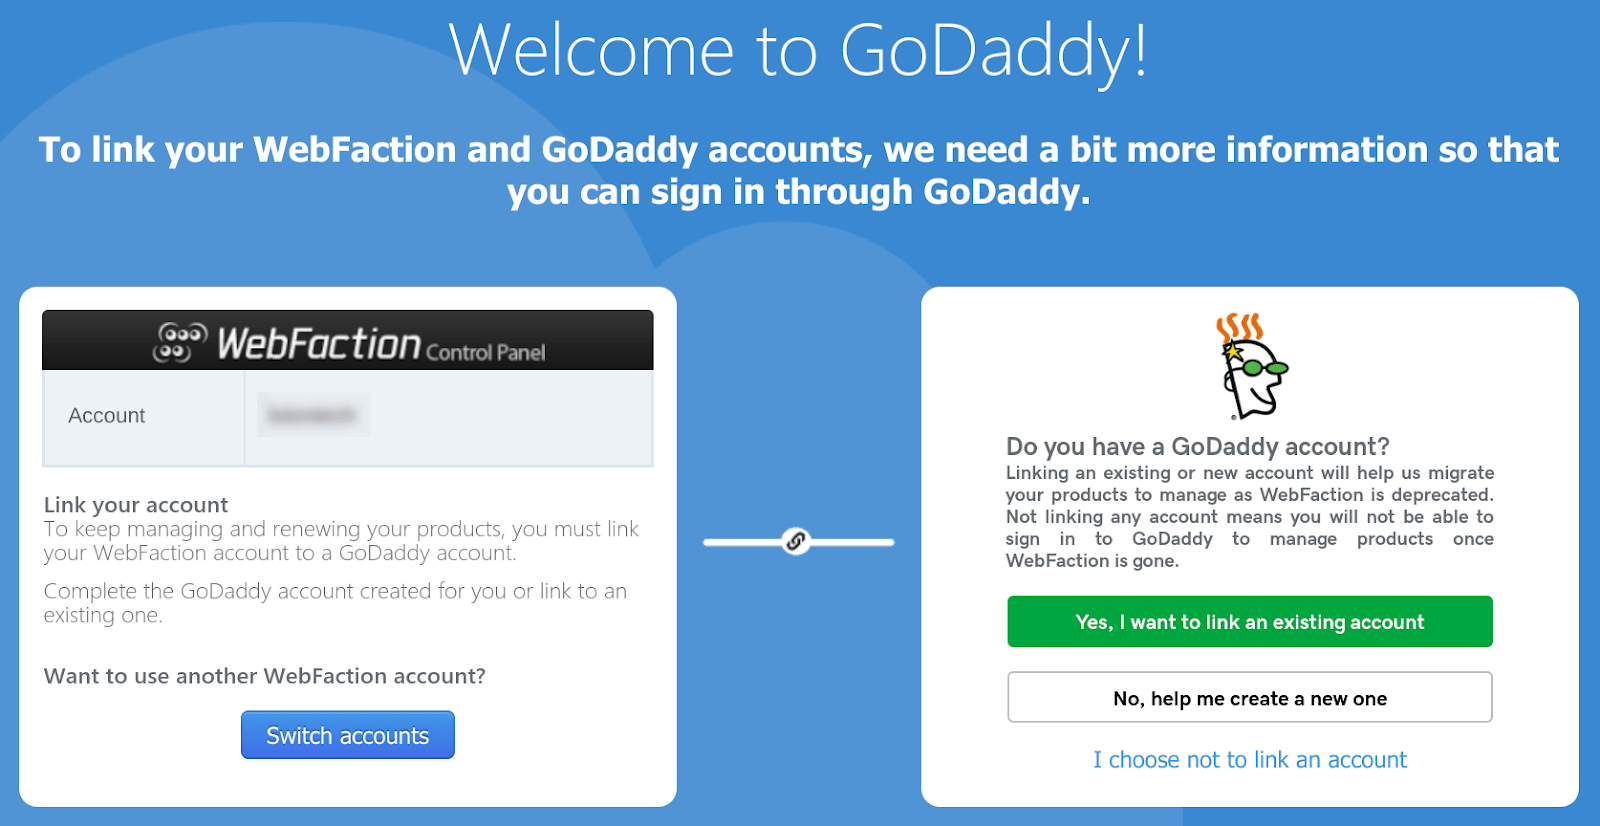
Task: Click the white connector line right of link icon
Action: coord(851,542)
